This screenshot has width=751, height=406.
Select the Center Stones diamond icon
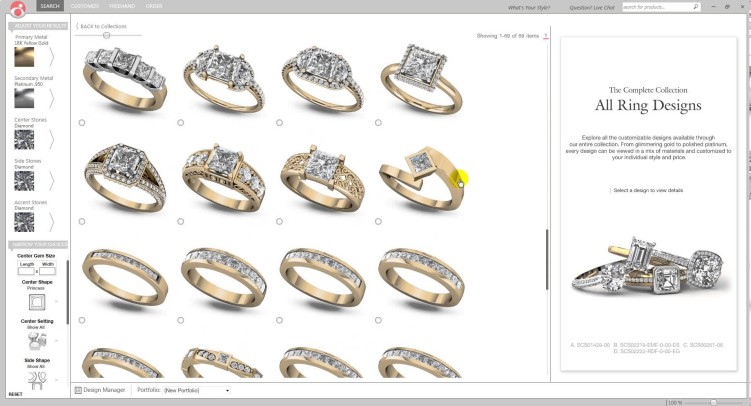coord(23,140)
